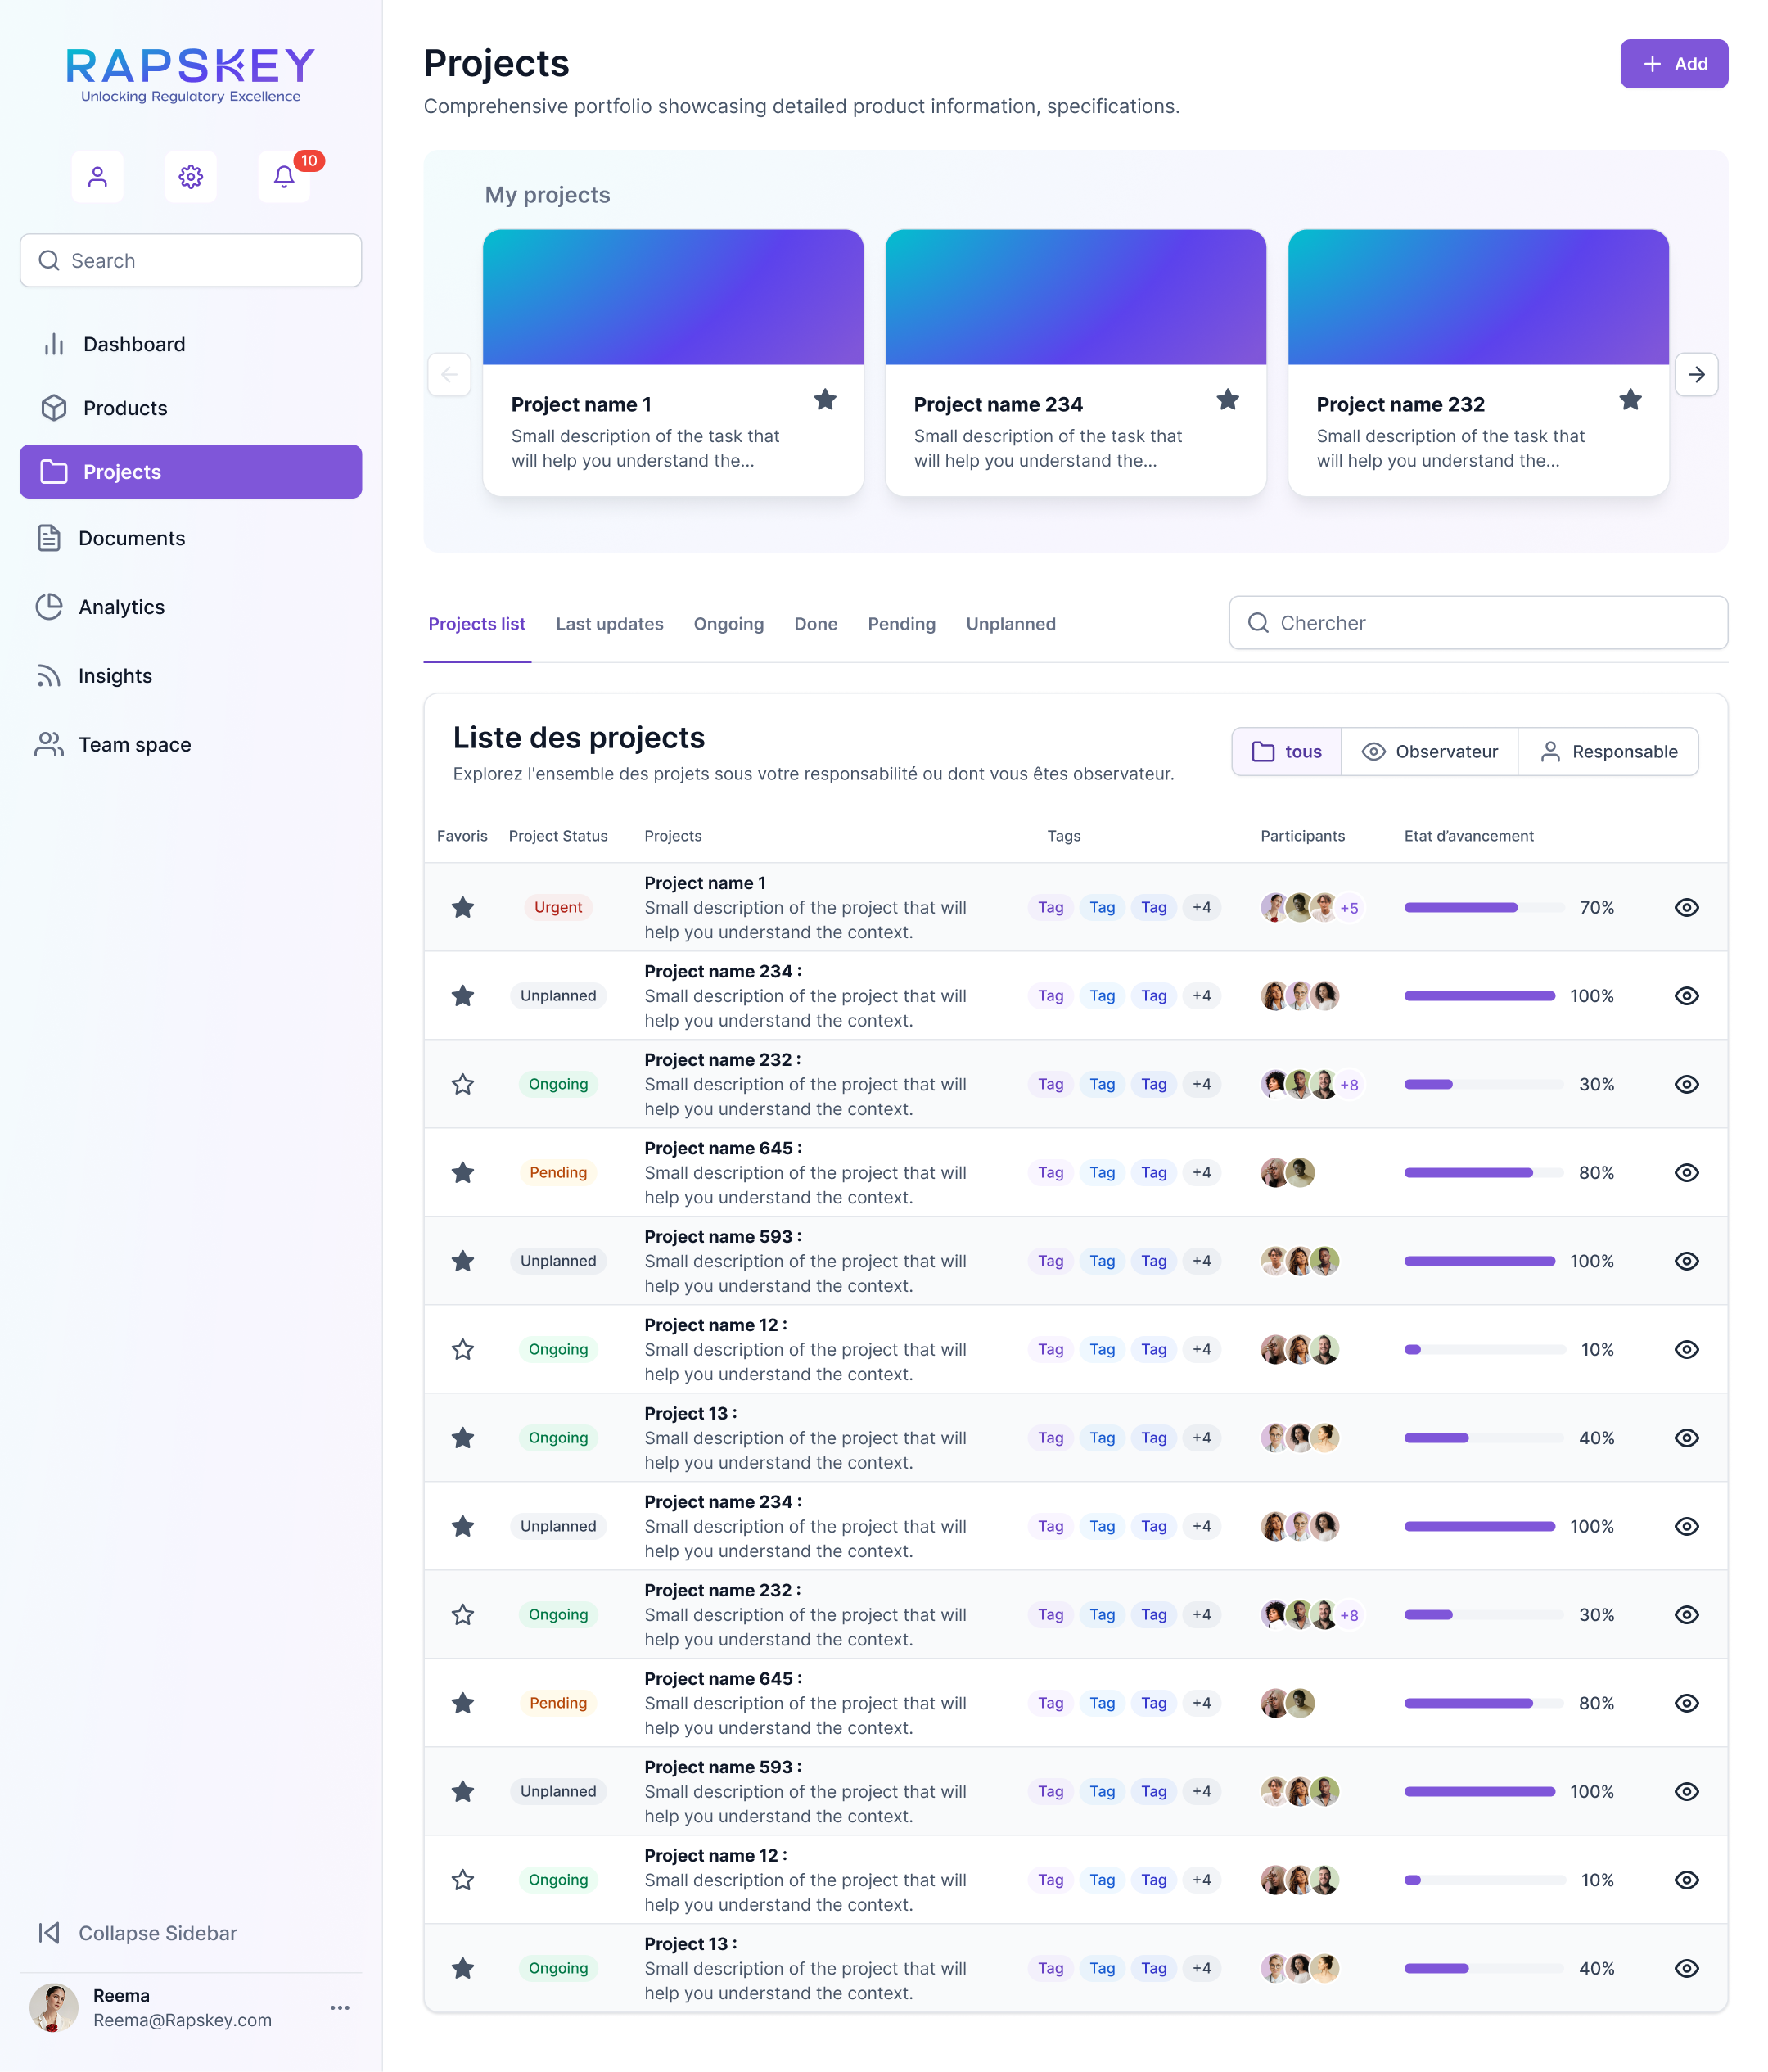The image size is (1768, 2072).
Task: View Project name 645 details via eye icon
Action: [1686, 1172]
